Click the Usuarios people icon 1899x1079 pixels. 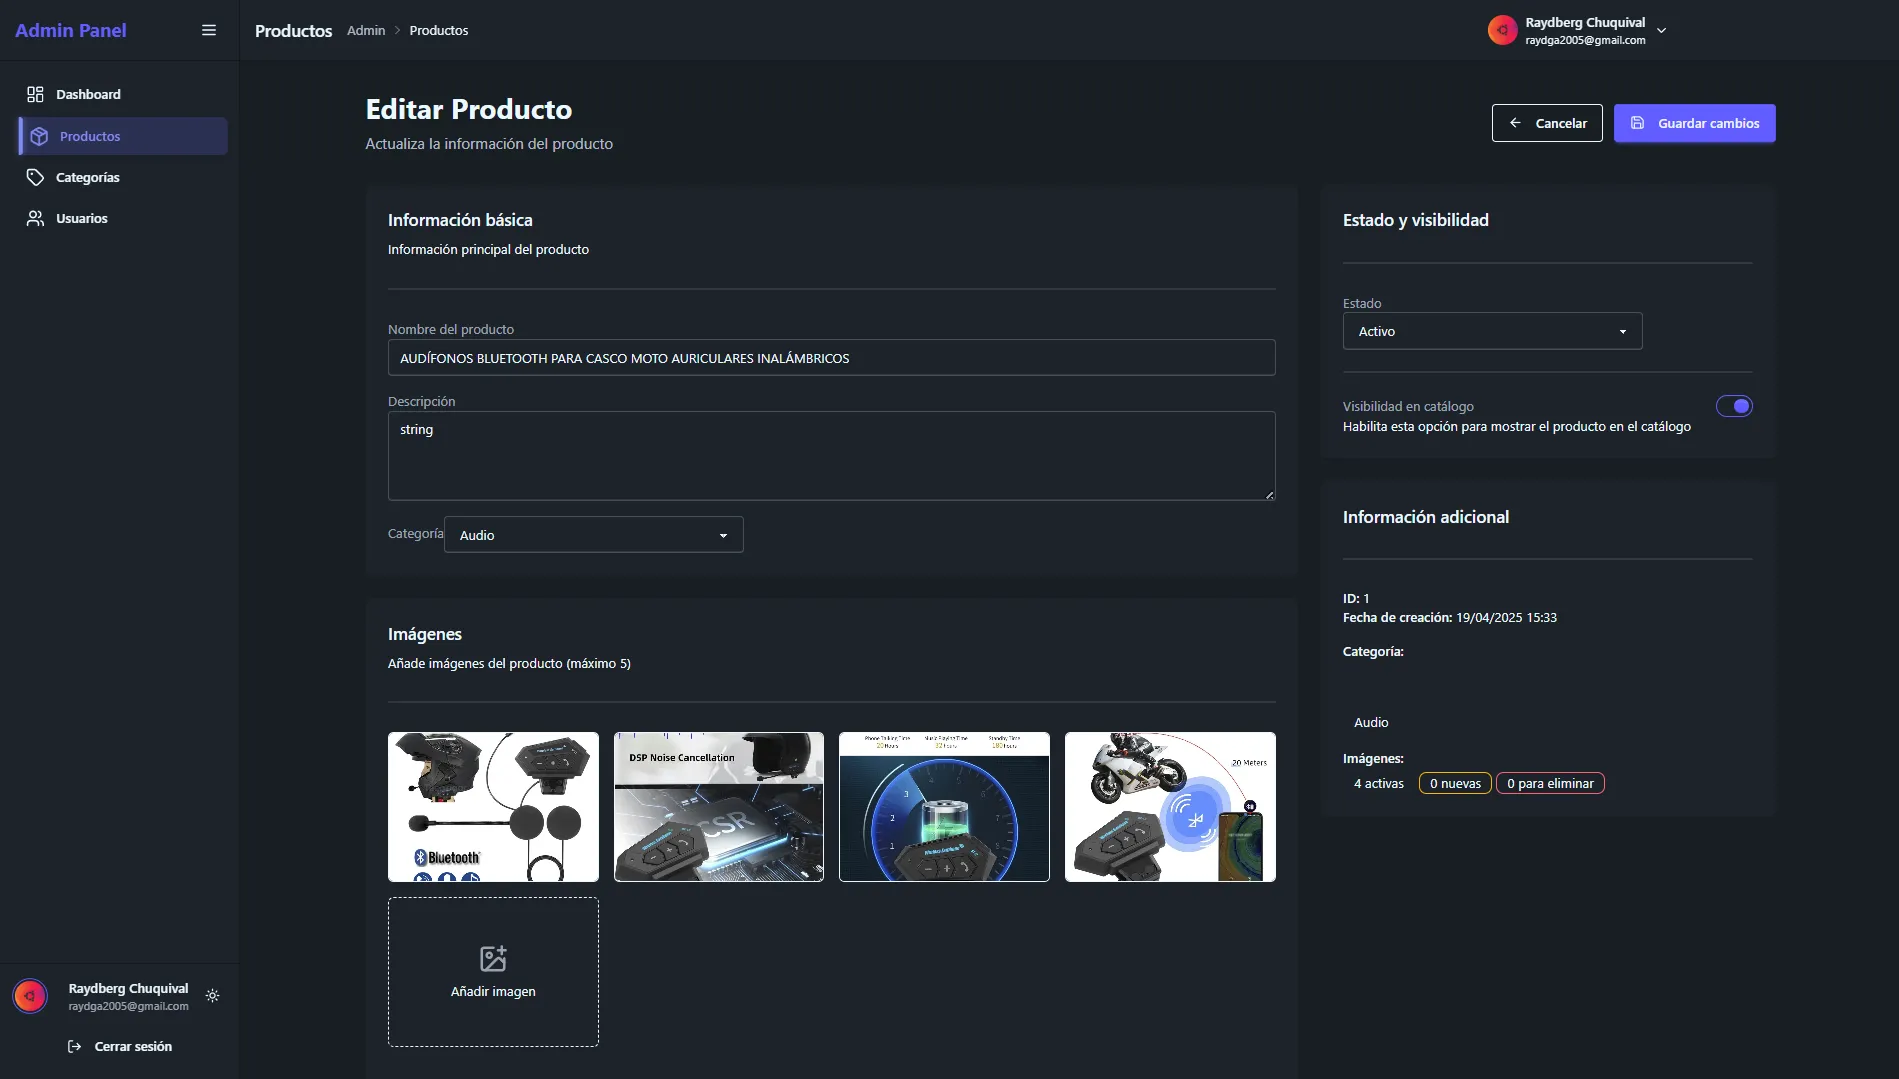click(35, 218)
